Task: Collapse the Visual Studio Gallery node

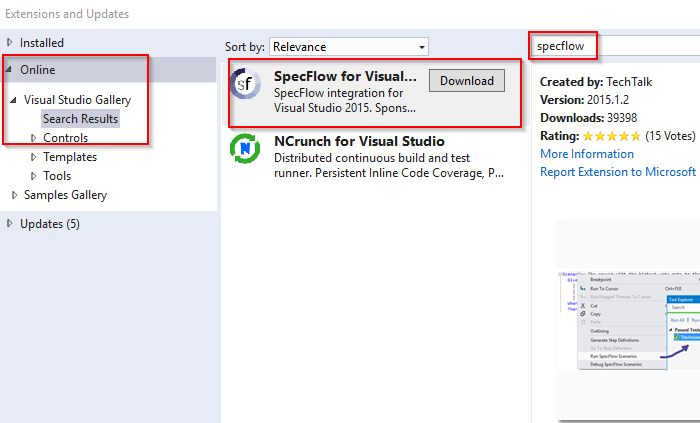Action: pyautogui.click(x=13, y=100)
